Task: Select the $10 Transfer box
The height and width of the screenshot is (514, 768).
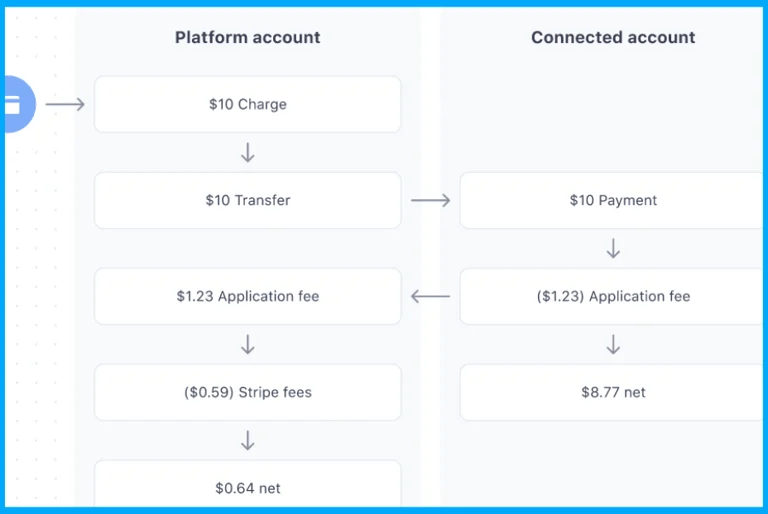Action: click(248, 200)
